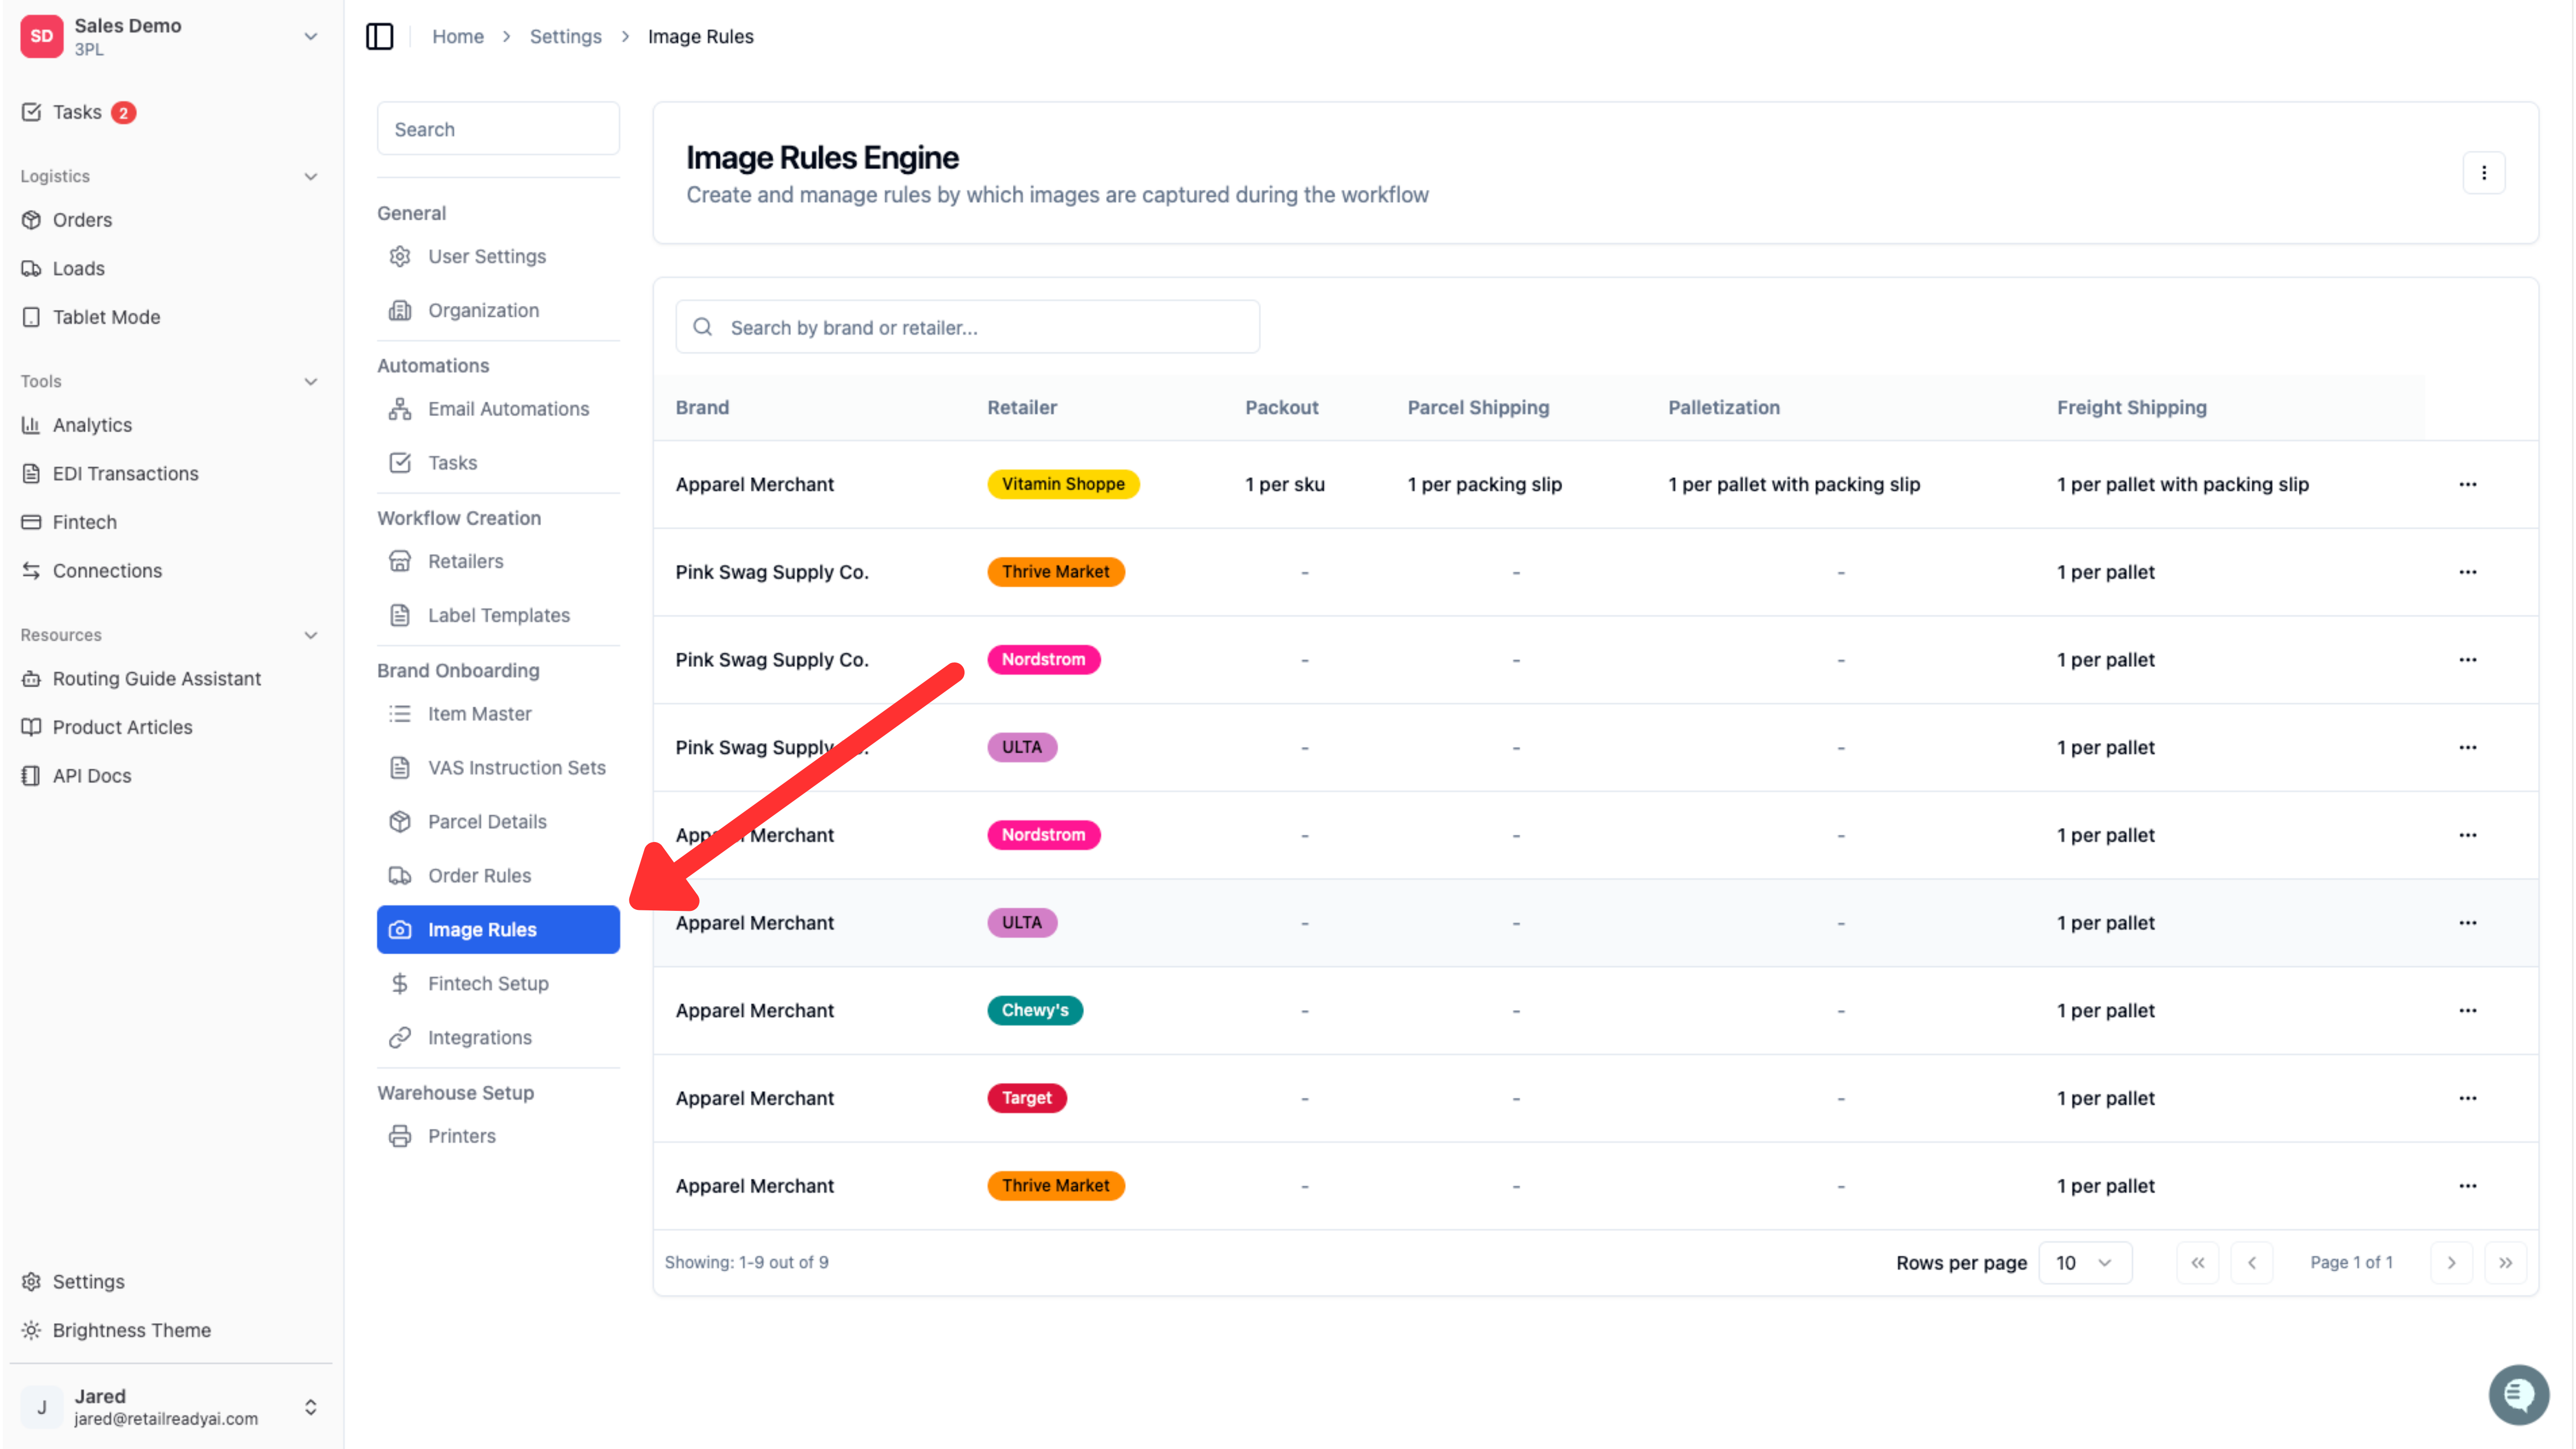2576x1449 pixels.
Task: Open Tasks with 2 notifications
Action: [78, 112]
